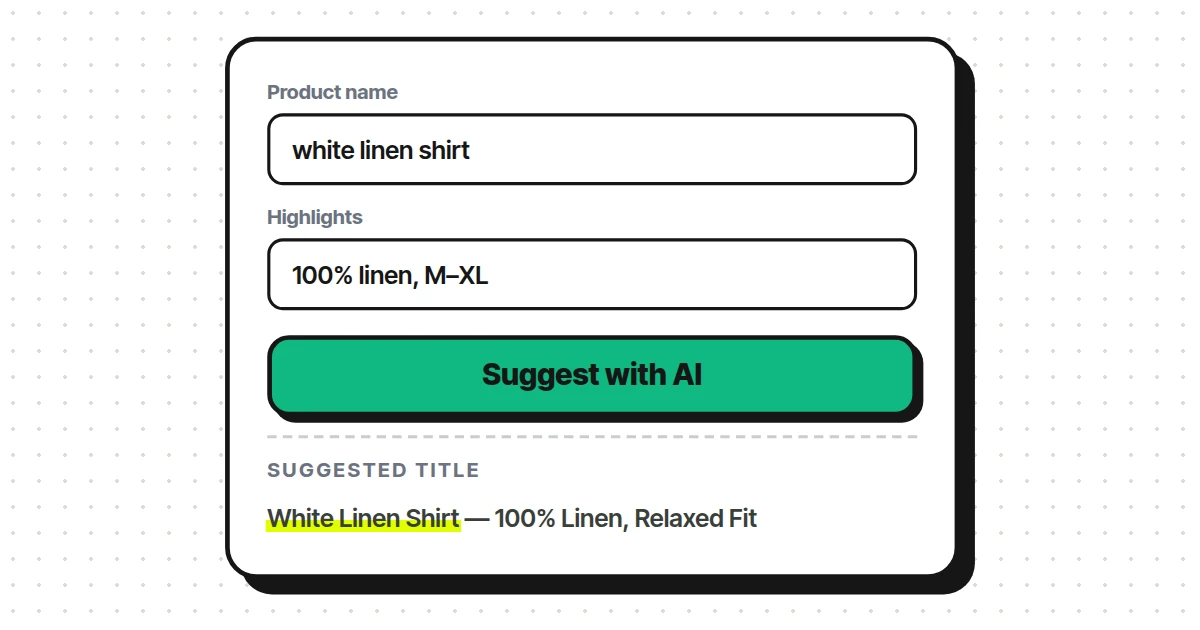Click the Product name label
Screen dimensions: 1200x630
coord(332,92)
